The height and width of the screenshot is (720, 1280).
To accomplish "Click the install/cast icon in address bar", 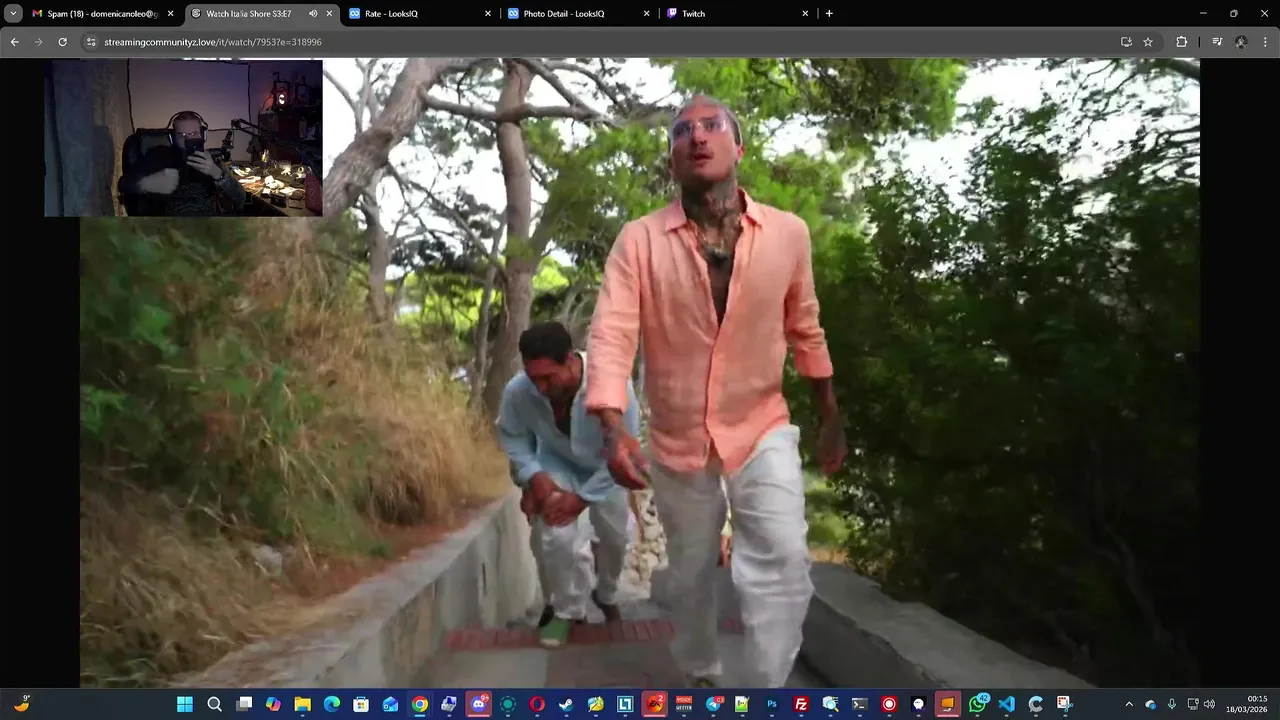I will [x=1126, y=42].
